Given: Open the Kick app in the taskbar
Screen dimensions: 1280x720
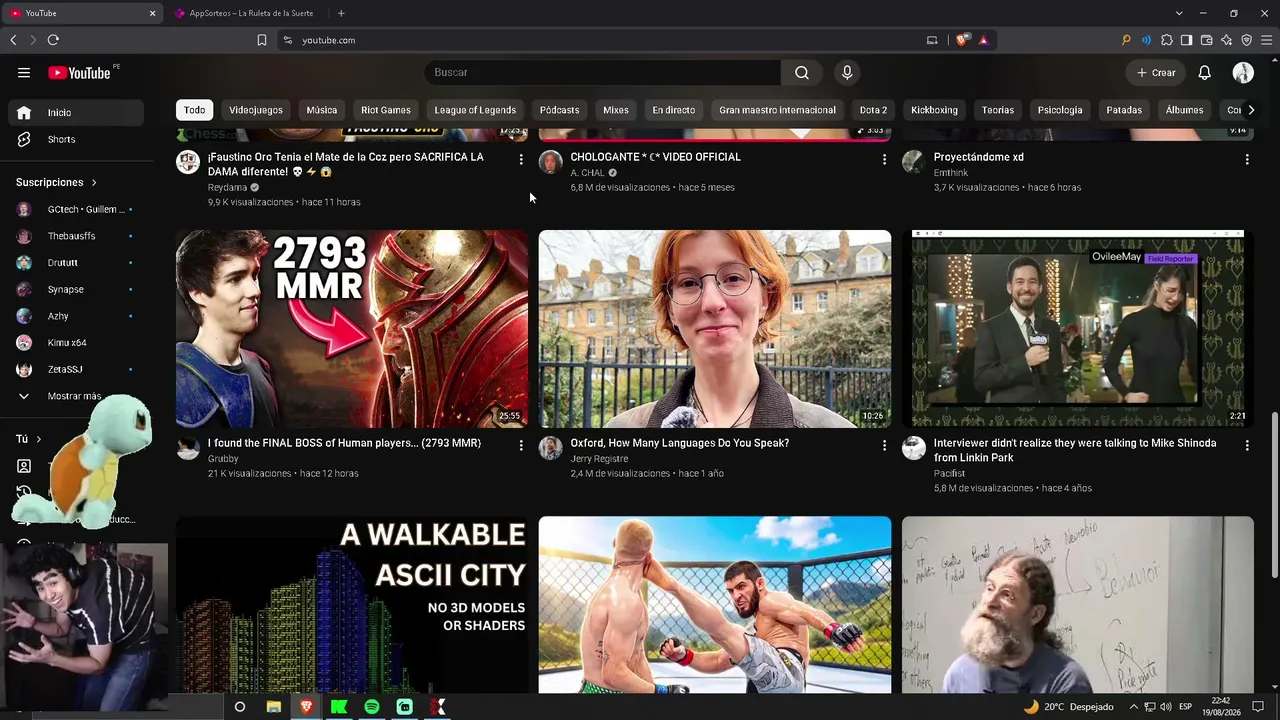Looking at the screenshot, I should tap(339, 707).
